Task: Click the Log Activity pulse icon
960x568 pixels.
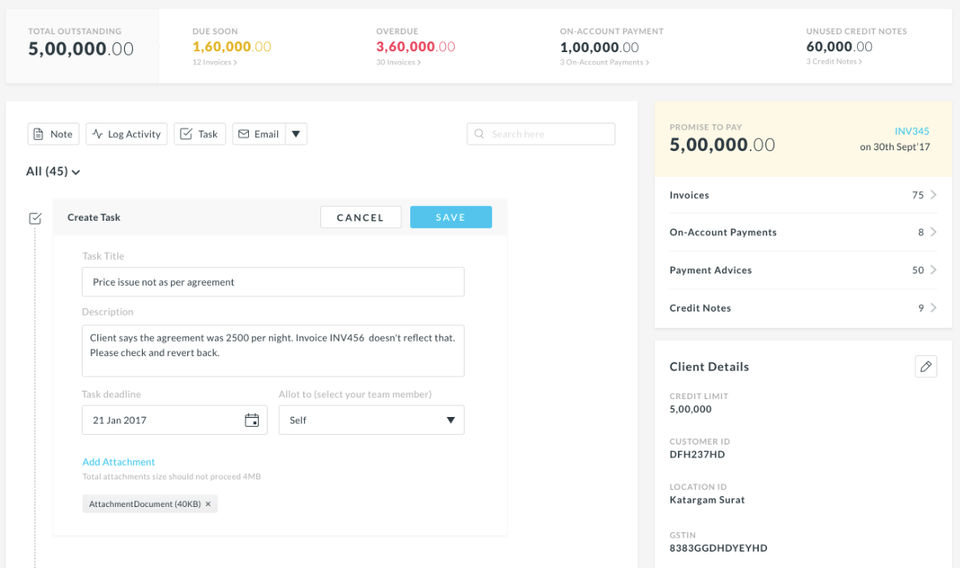Action: (97, 134)
